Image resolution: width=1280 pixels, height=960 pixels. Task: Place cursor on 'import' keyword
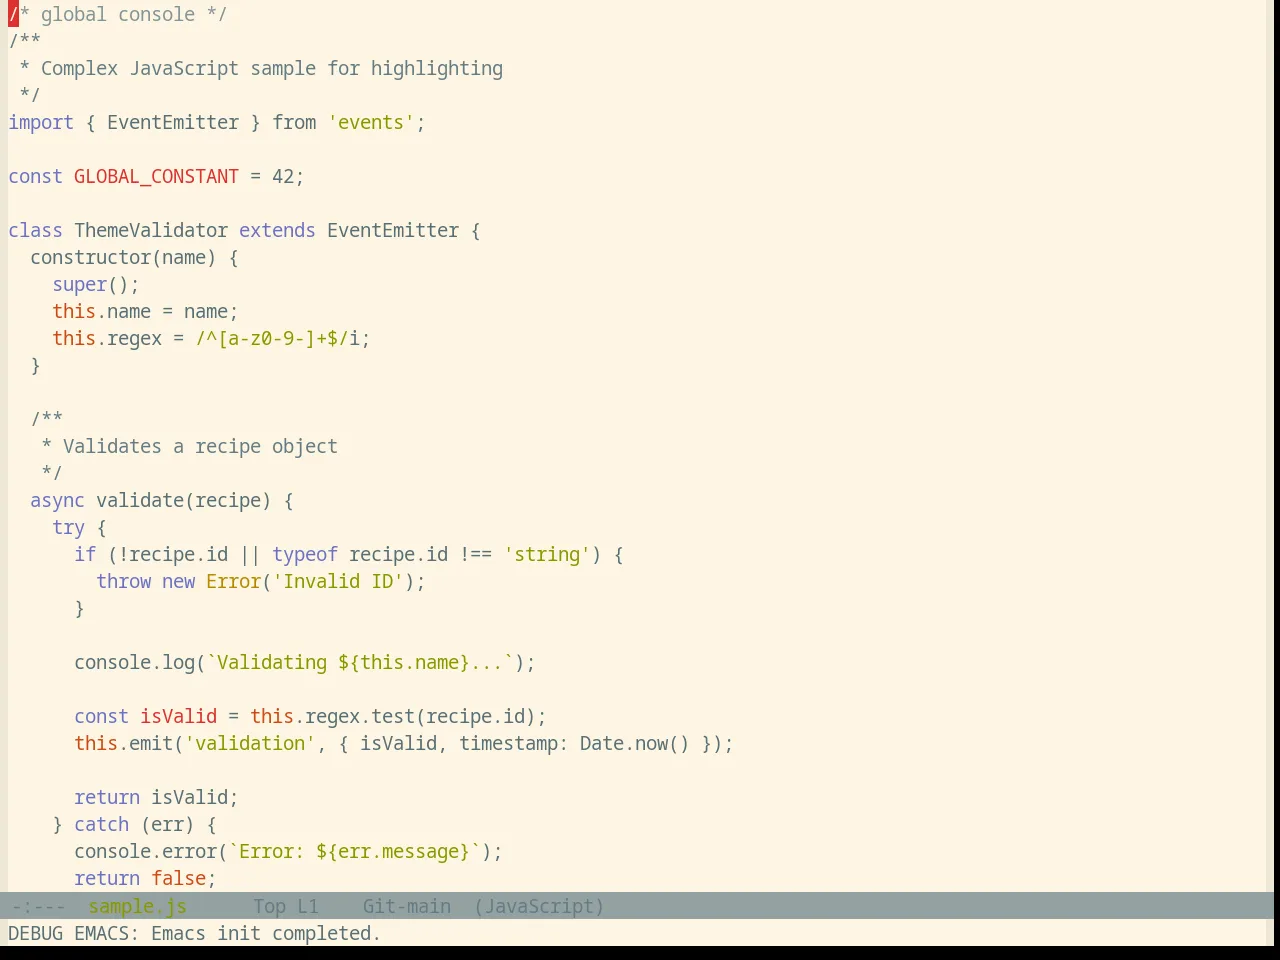(41, 122)
